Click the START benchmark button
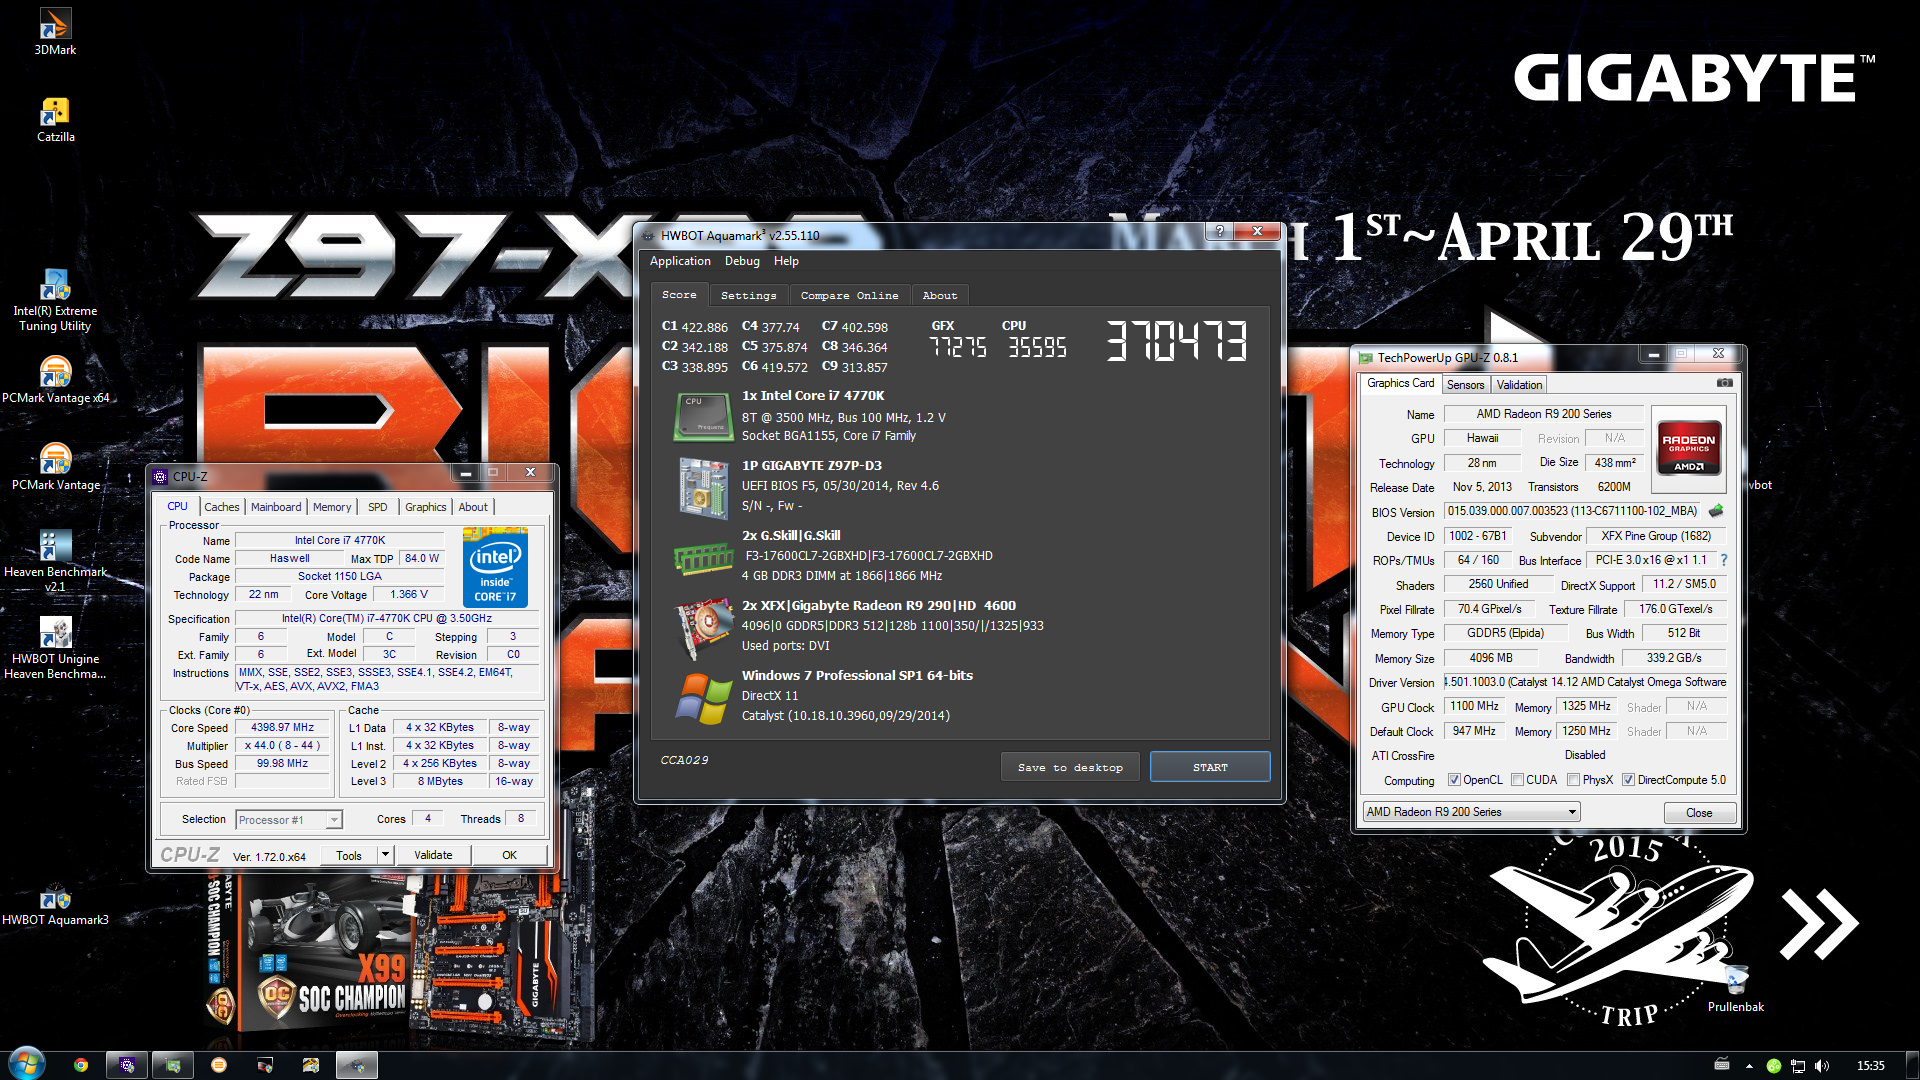Screen dimensions: 1920x1080 (x=1210, y=768)
